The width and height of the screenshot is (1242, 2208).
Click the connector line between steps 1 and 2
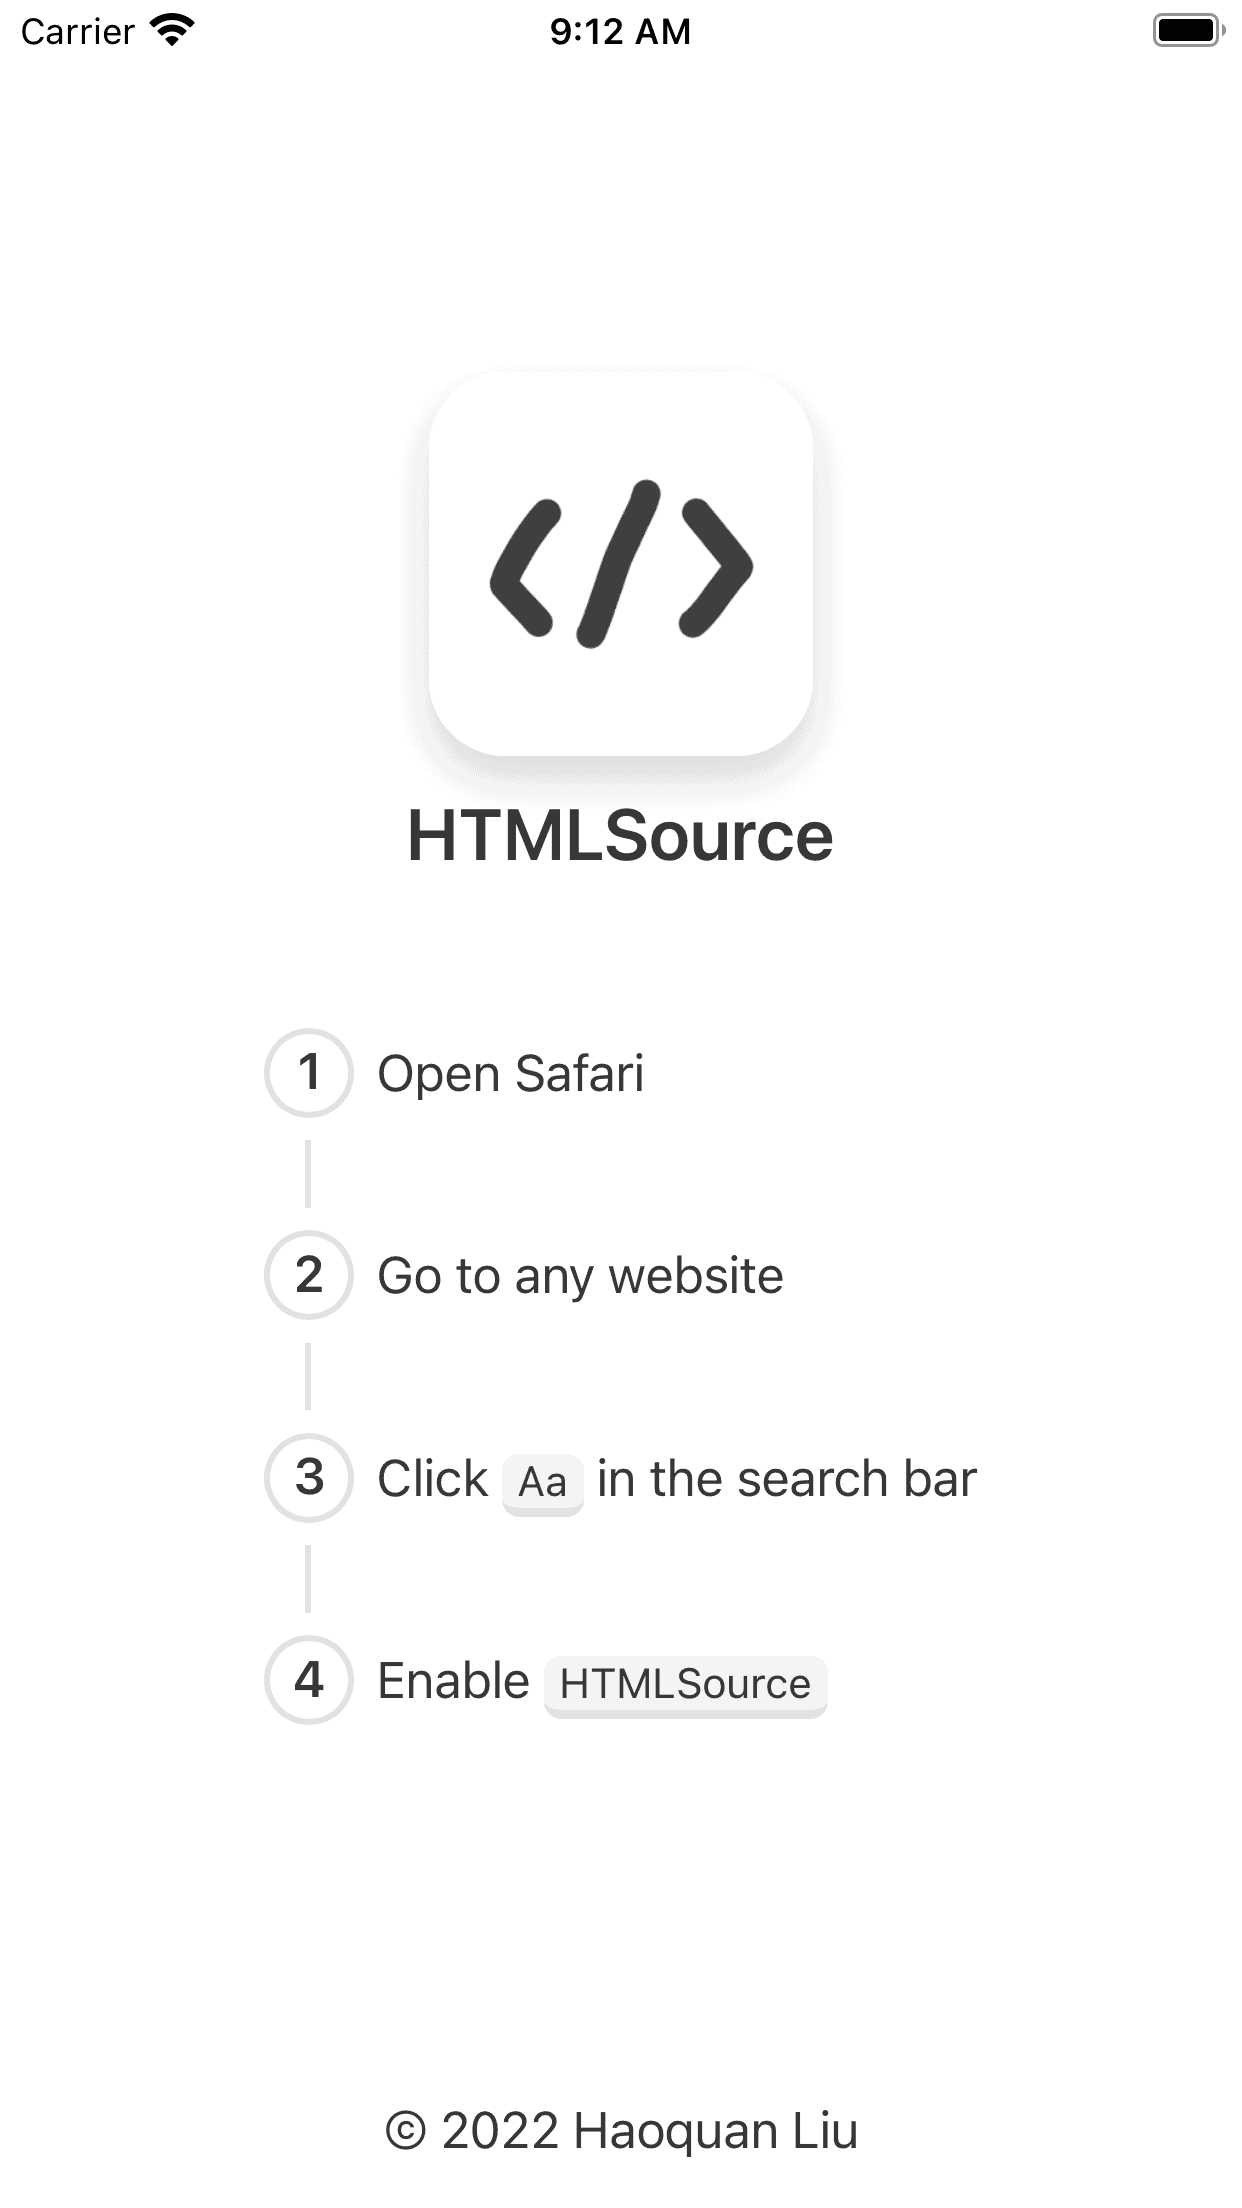click(308, 1174)
